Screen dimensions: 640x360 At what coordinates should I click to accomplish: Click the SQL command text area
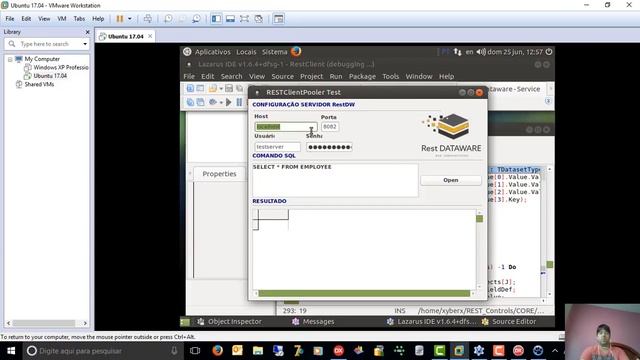[335, 180]
